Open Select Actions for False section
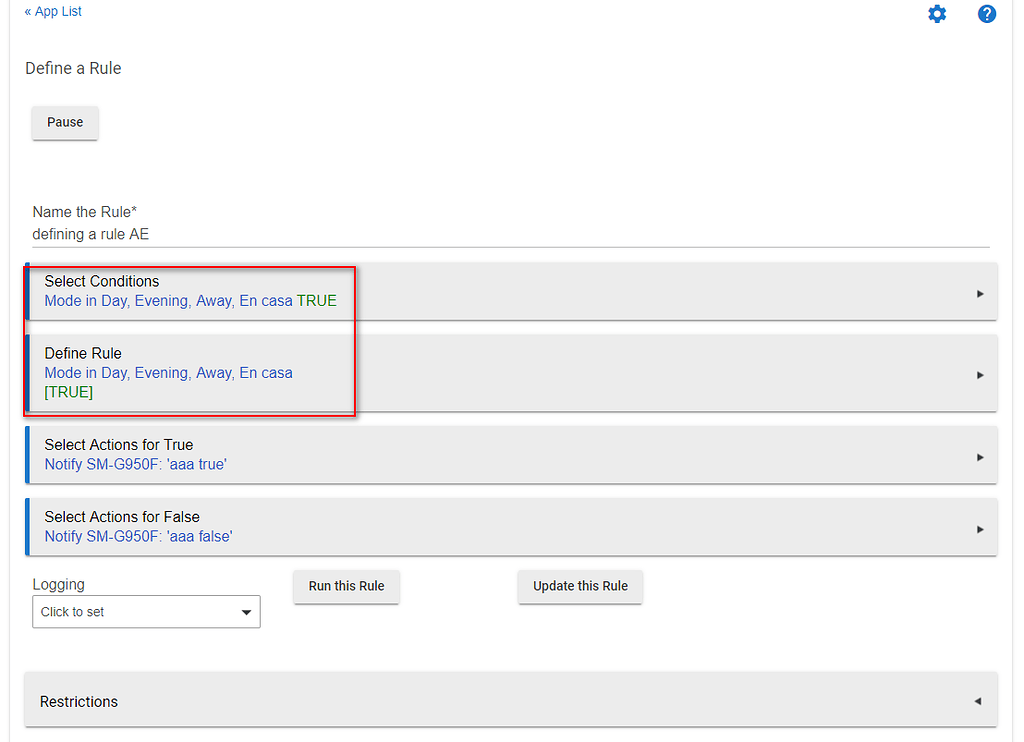Image resolution: width=1024 pixels, height=742 pixels. coord(122,517)
